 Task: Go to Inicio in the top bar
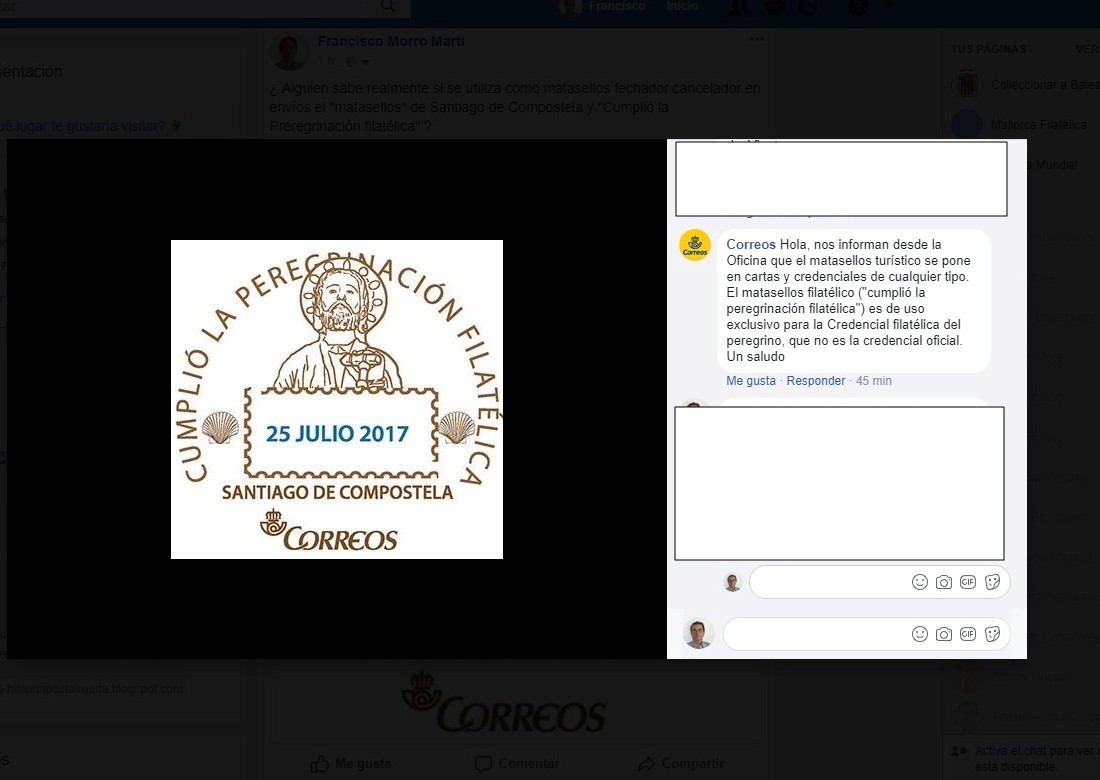click(682, 6)
